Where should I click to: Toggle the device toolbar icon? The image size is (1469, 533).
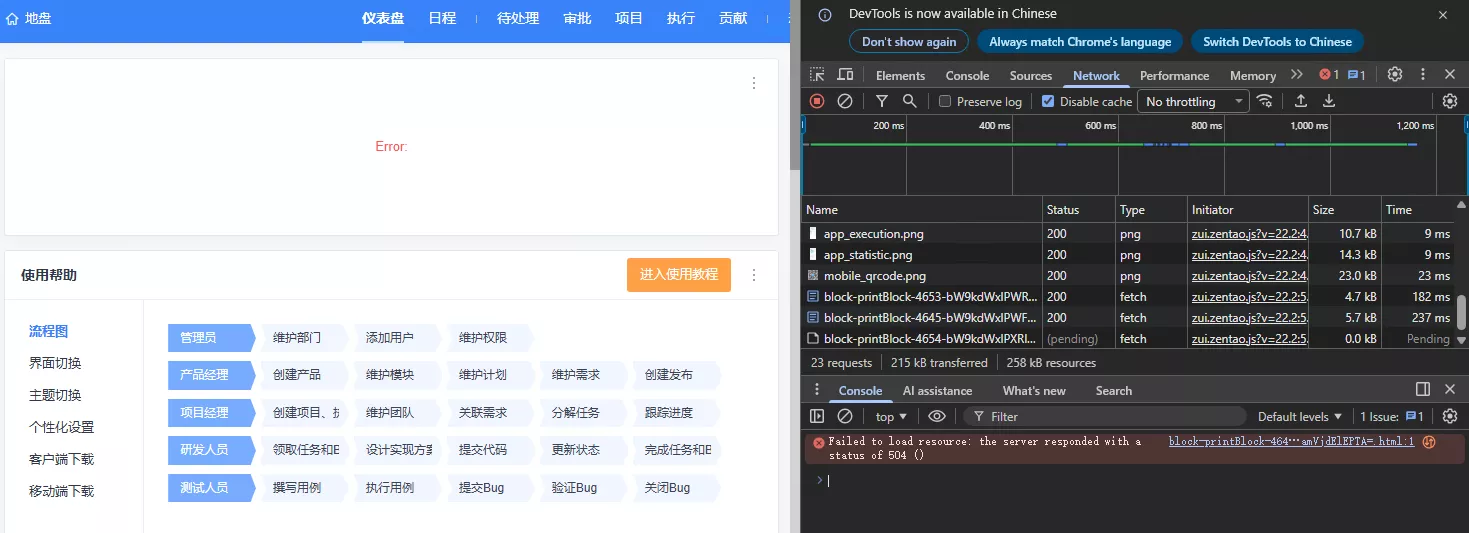tap(845, 75)
